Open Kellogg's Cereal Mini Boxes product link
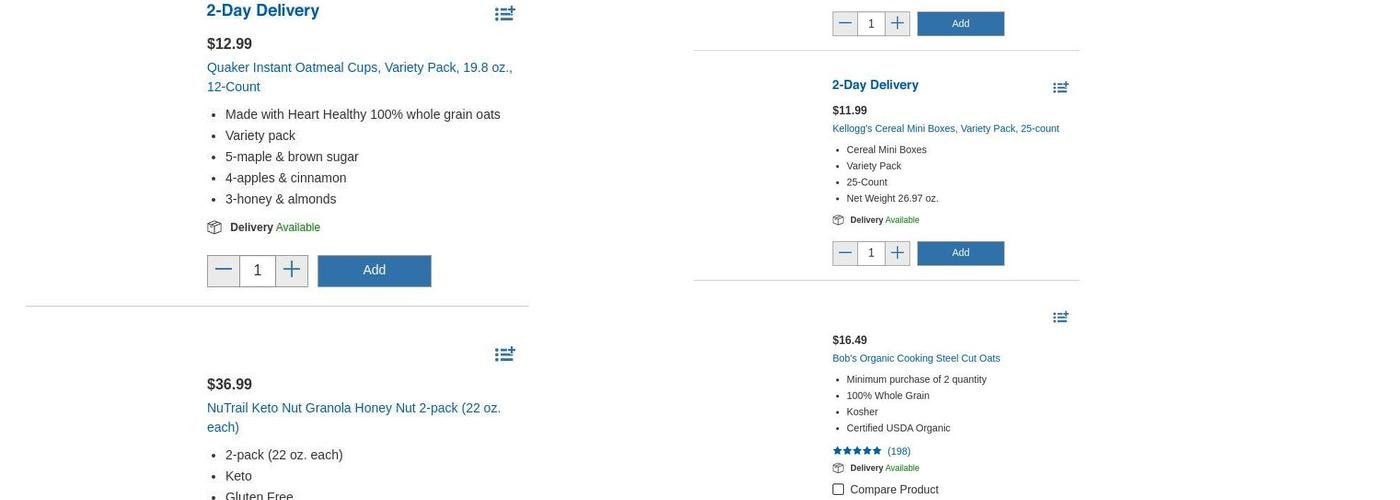 945,128
